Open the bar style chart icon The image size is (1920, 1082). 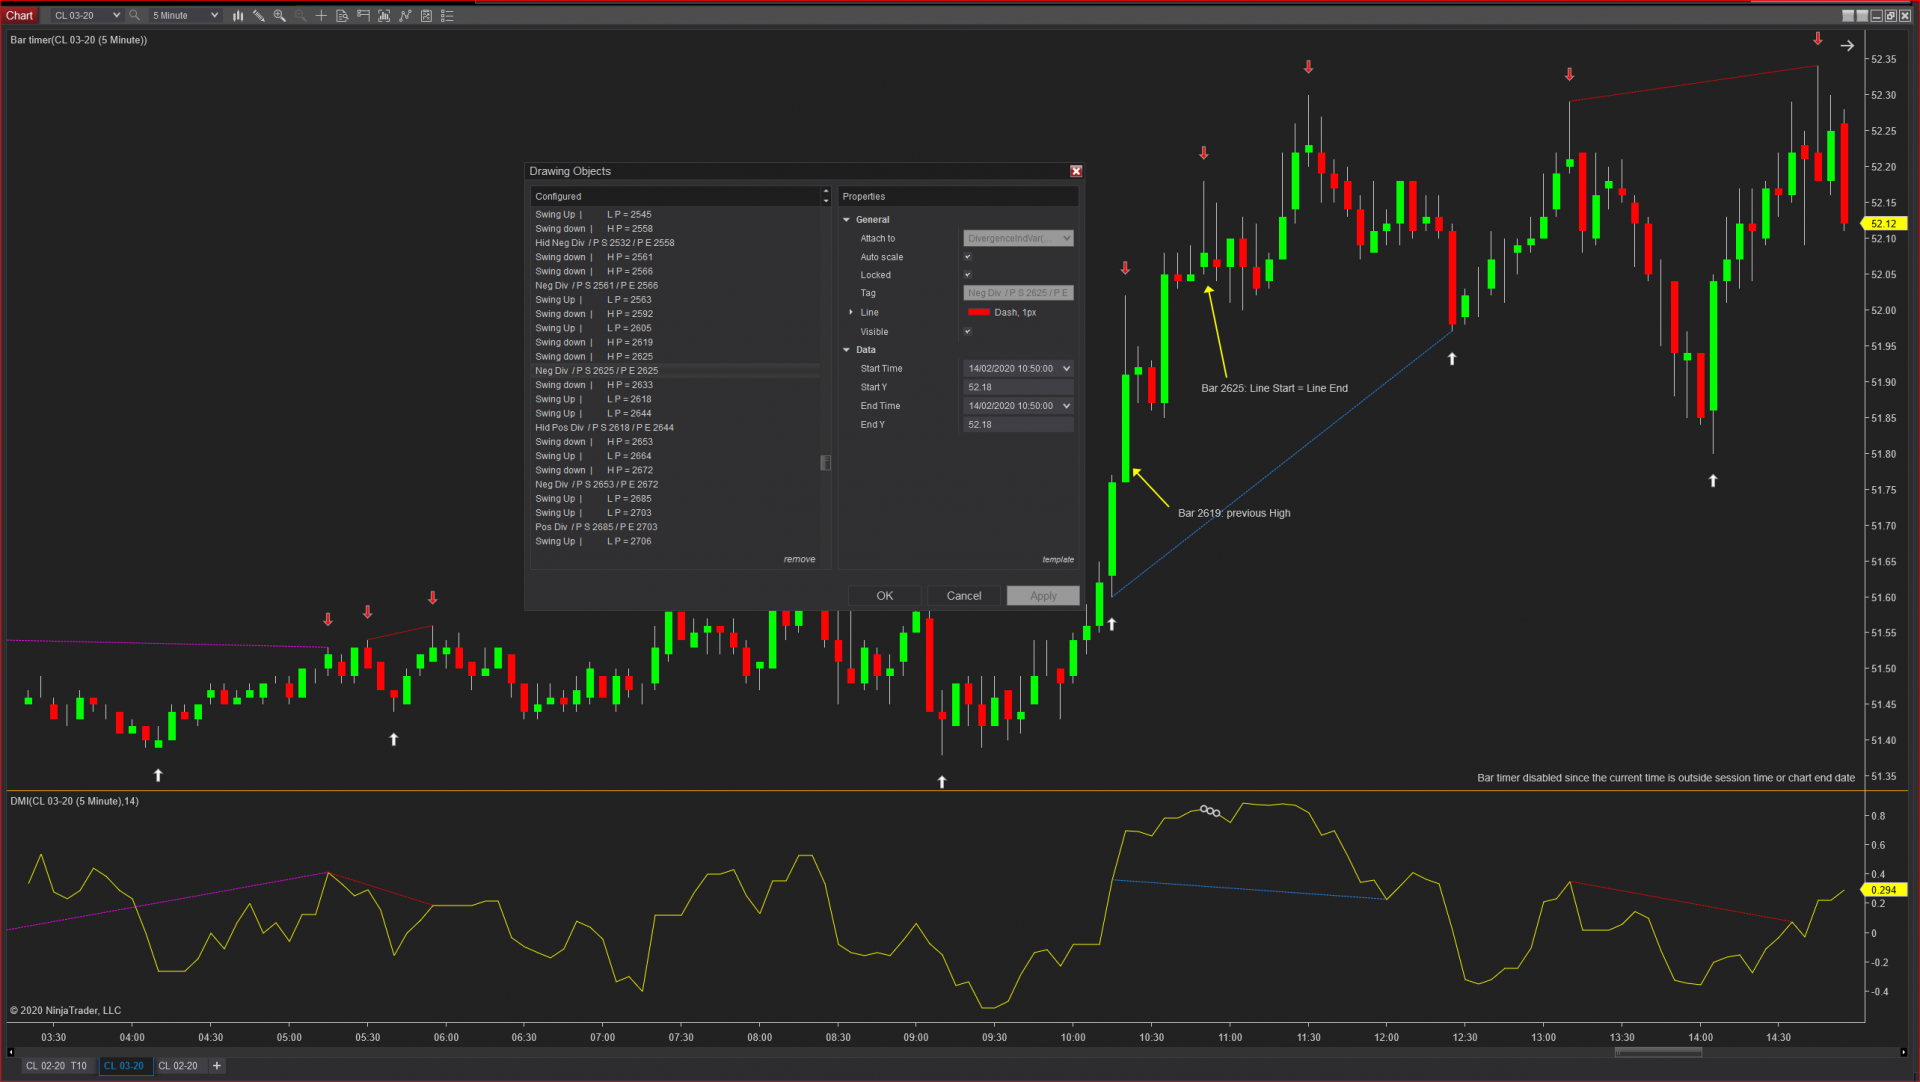238,16
